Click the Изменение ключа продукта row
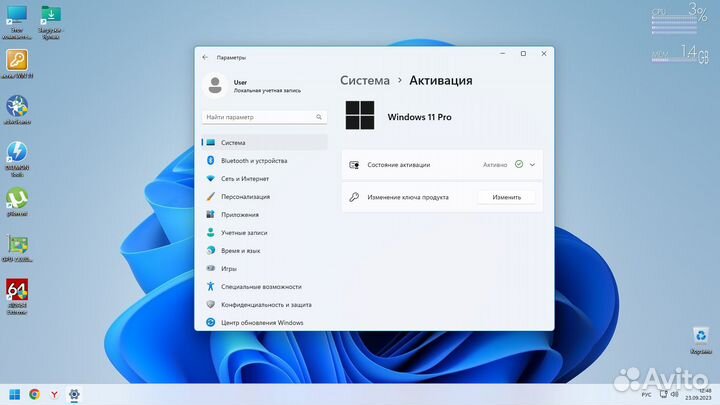Viewport: 720px width, 405px height. coord(442,197)
